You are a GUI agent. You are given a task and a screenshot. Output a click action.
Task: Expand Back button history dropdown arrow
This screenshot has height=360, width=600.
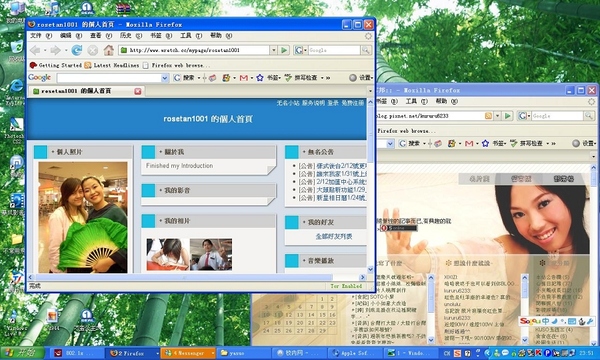tap(45, 50)
